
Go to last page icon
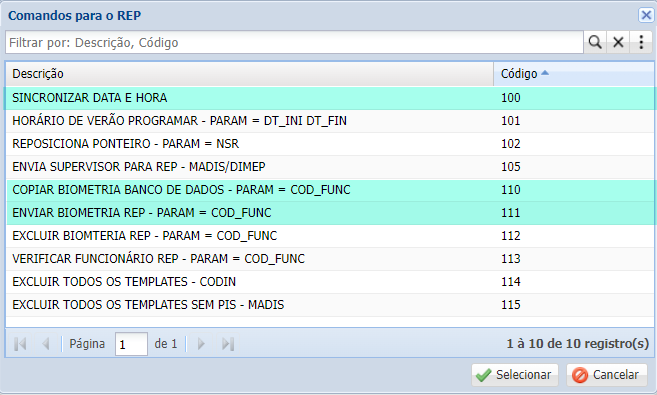(x=228, y=344)
